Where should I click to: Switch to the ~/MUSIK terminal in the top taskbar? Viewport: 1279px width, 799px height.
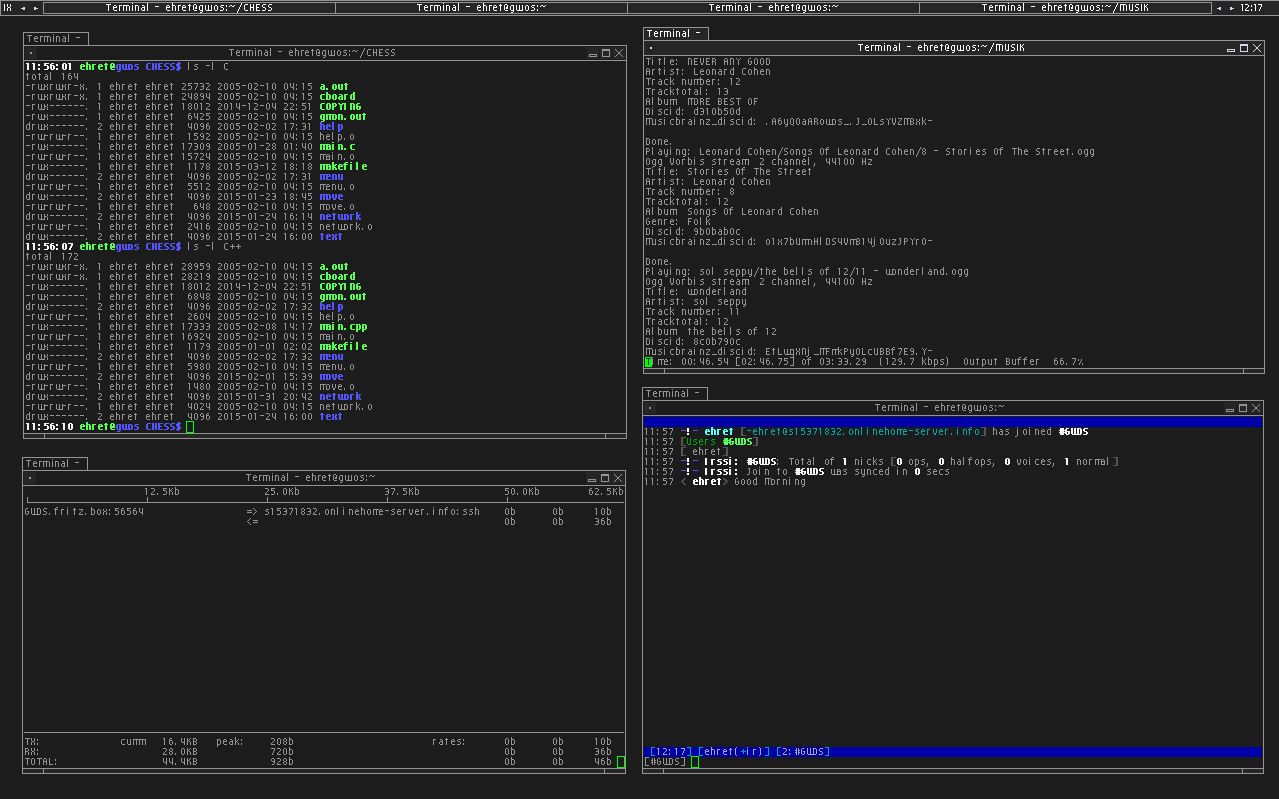(1064, 8)
